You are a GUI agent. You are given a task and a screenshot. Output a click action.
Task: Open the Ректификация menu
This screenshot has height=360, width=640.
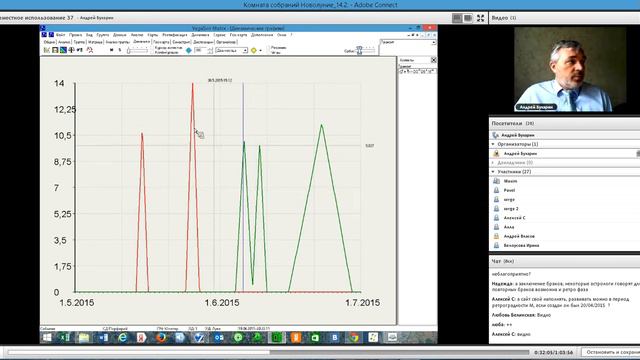click(175, 35)
